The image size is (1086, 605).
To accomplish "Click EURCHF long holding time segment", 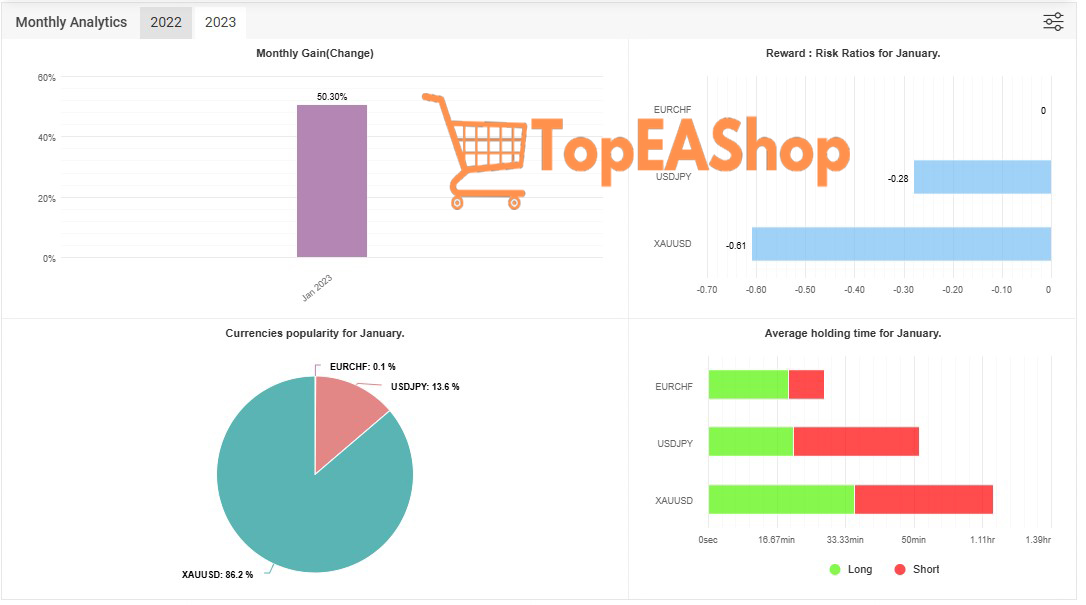I will pyautogui.click(x=748, y=385).
